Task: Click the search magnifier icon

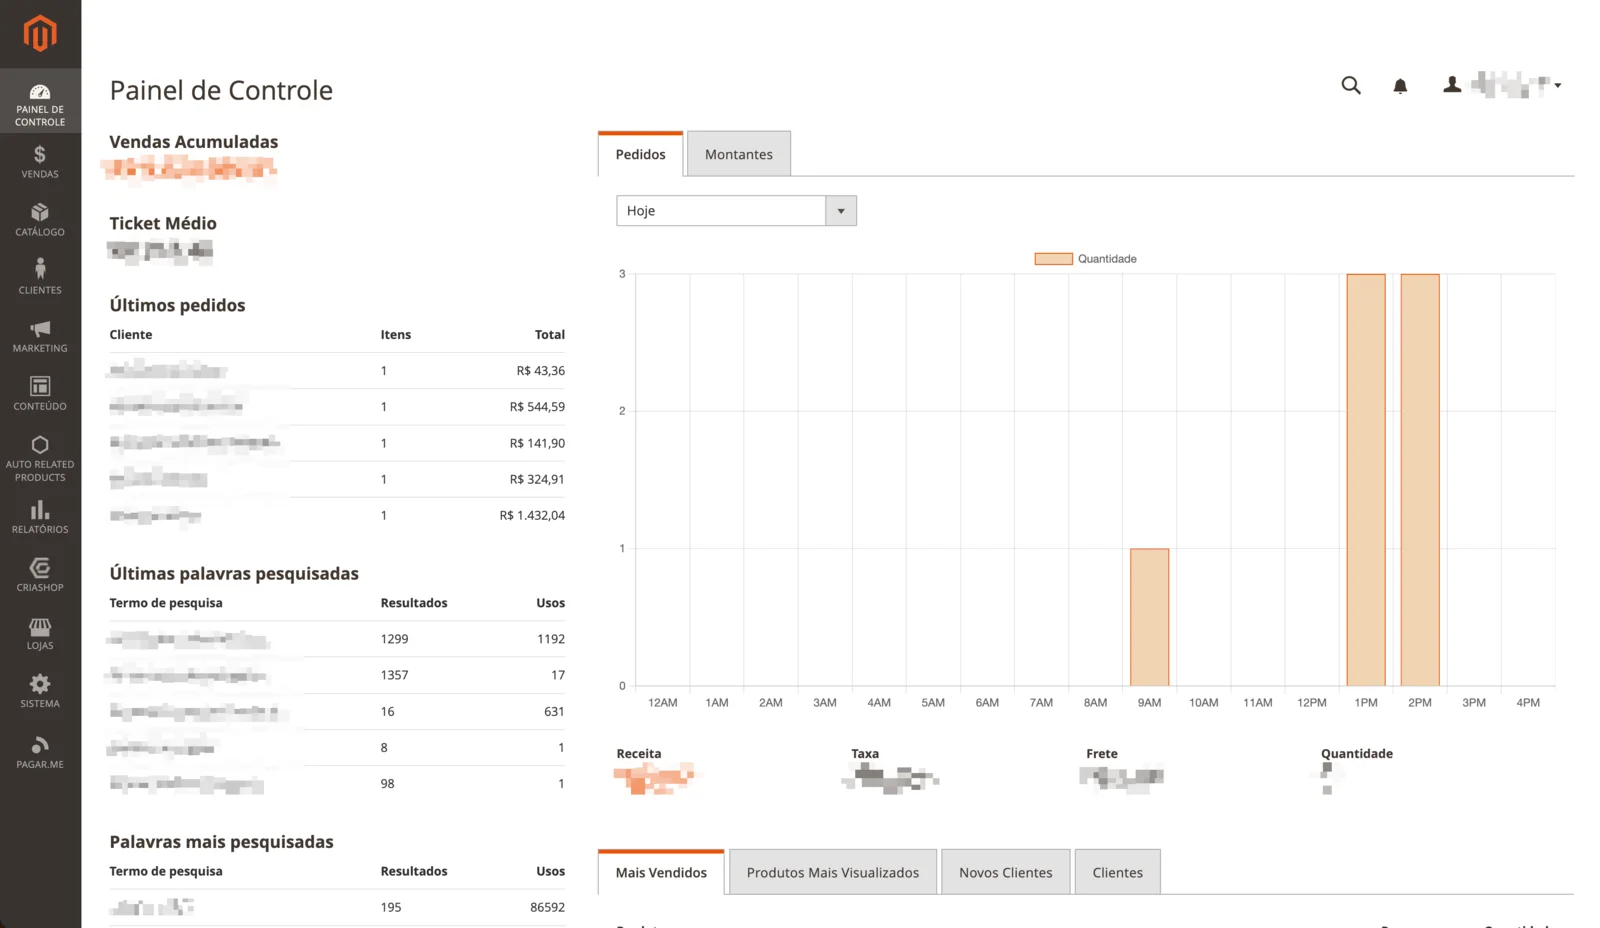Action: pyautogui.click(x=1351, y=86)
